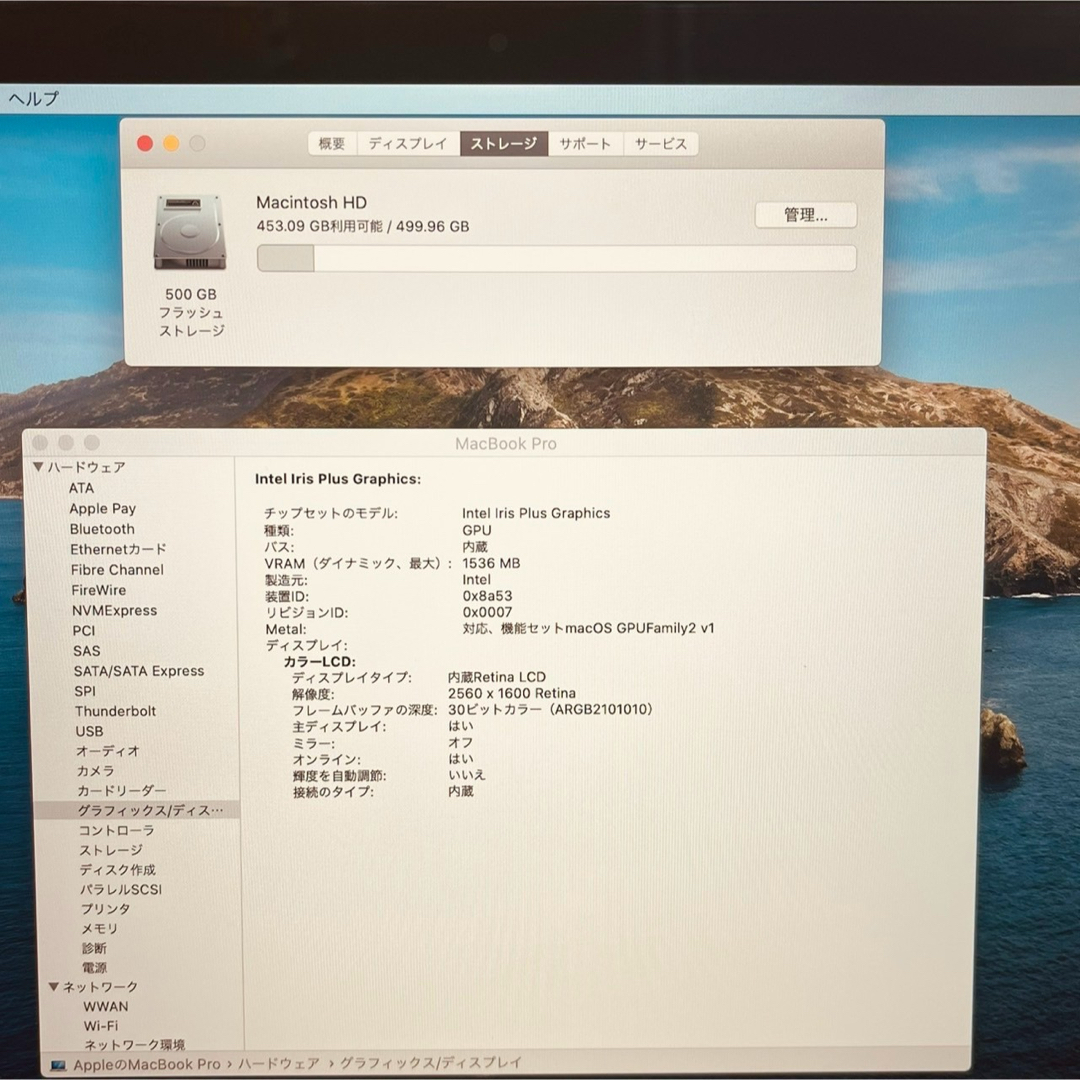Select ストレージ in the System Information sidebar
Image resolution: width=1080 pixels, height=1080 pixels.
111,851
